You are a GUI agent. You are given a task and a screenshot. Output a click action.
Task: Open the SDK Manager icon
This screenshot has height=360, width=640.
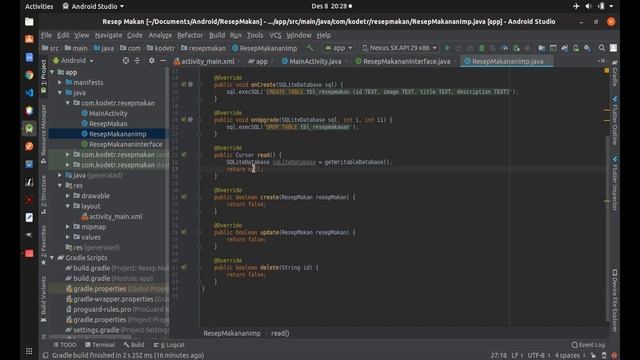pos(587,48)
